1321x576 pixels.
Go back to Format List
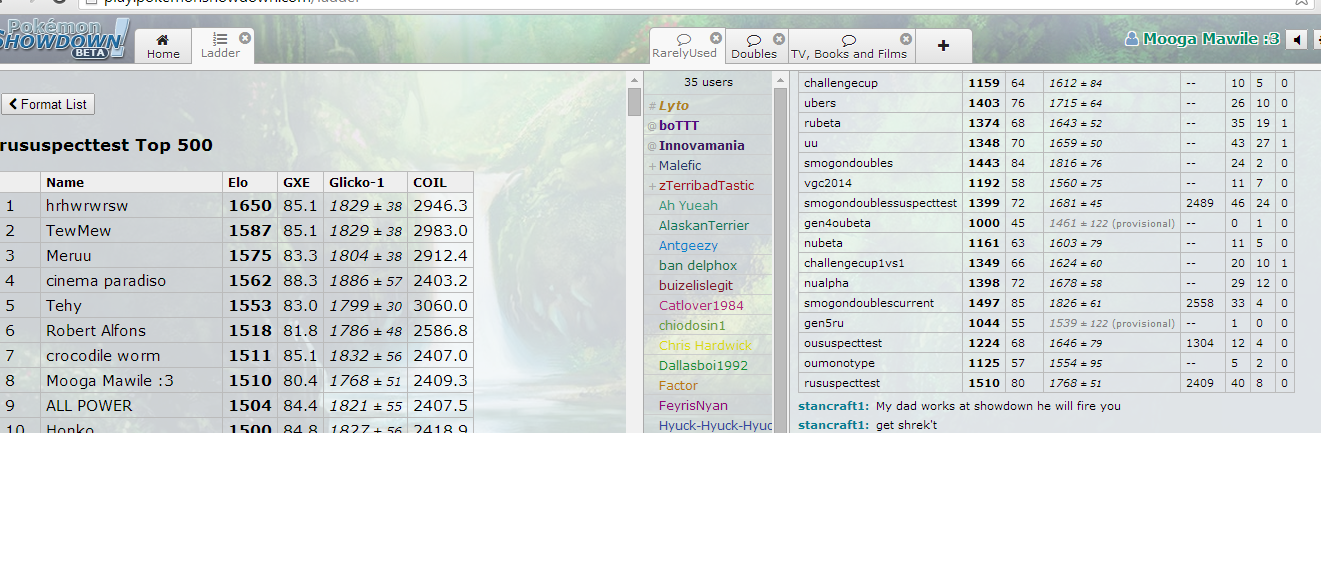(48, 104)
